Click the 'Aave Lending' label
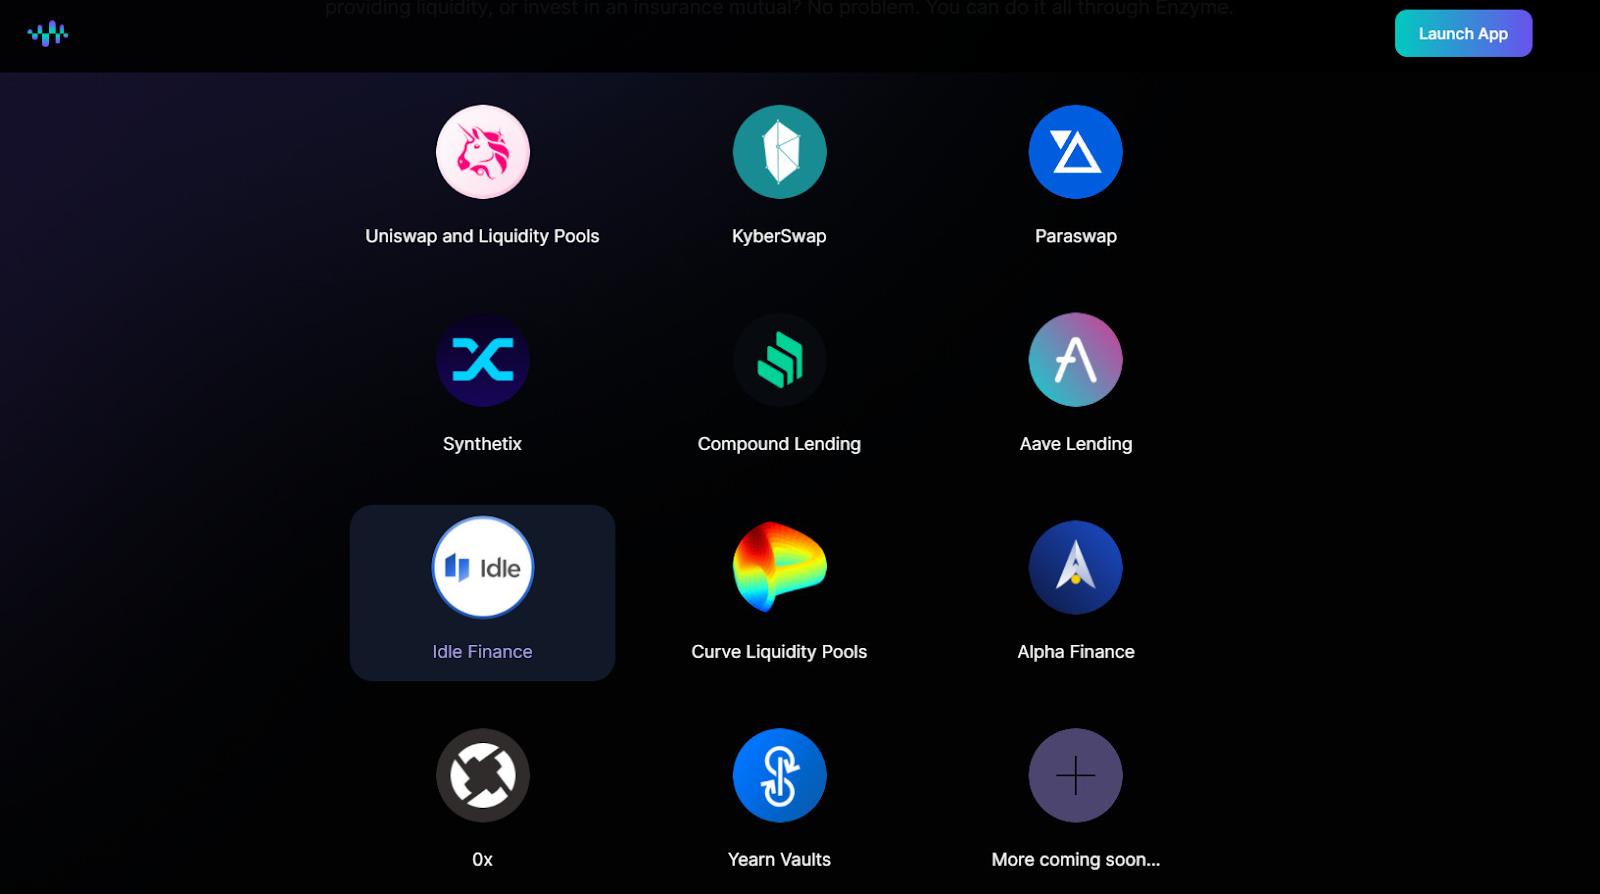1600x894 pixels. pyautogui.click(x=1076, y=444)
